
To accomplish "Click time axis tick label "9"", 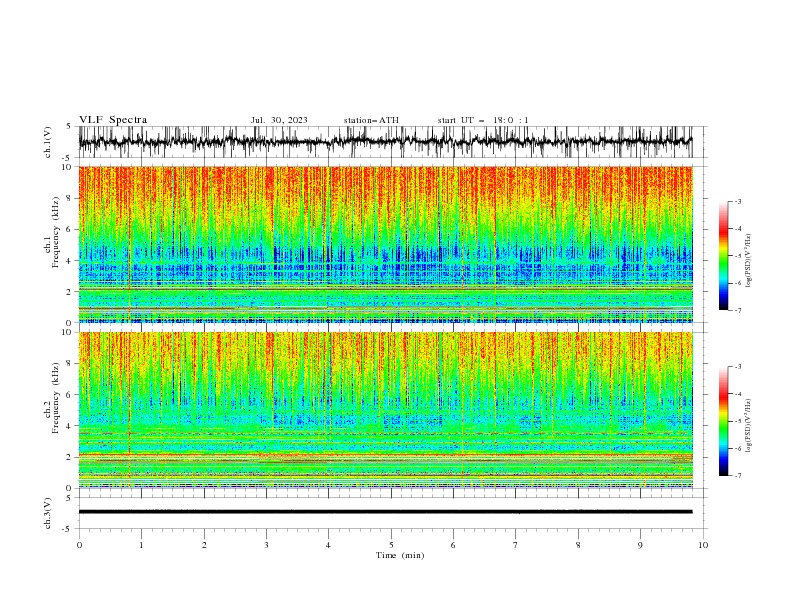I will [x=640, y=545].
